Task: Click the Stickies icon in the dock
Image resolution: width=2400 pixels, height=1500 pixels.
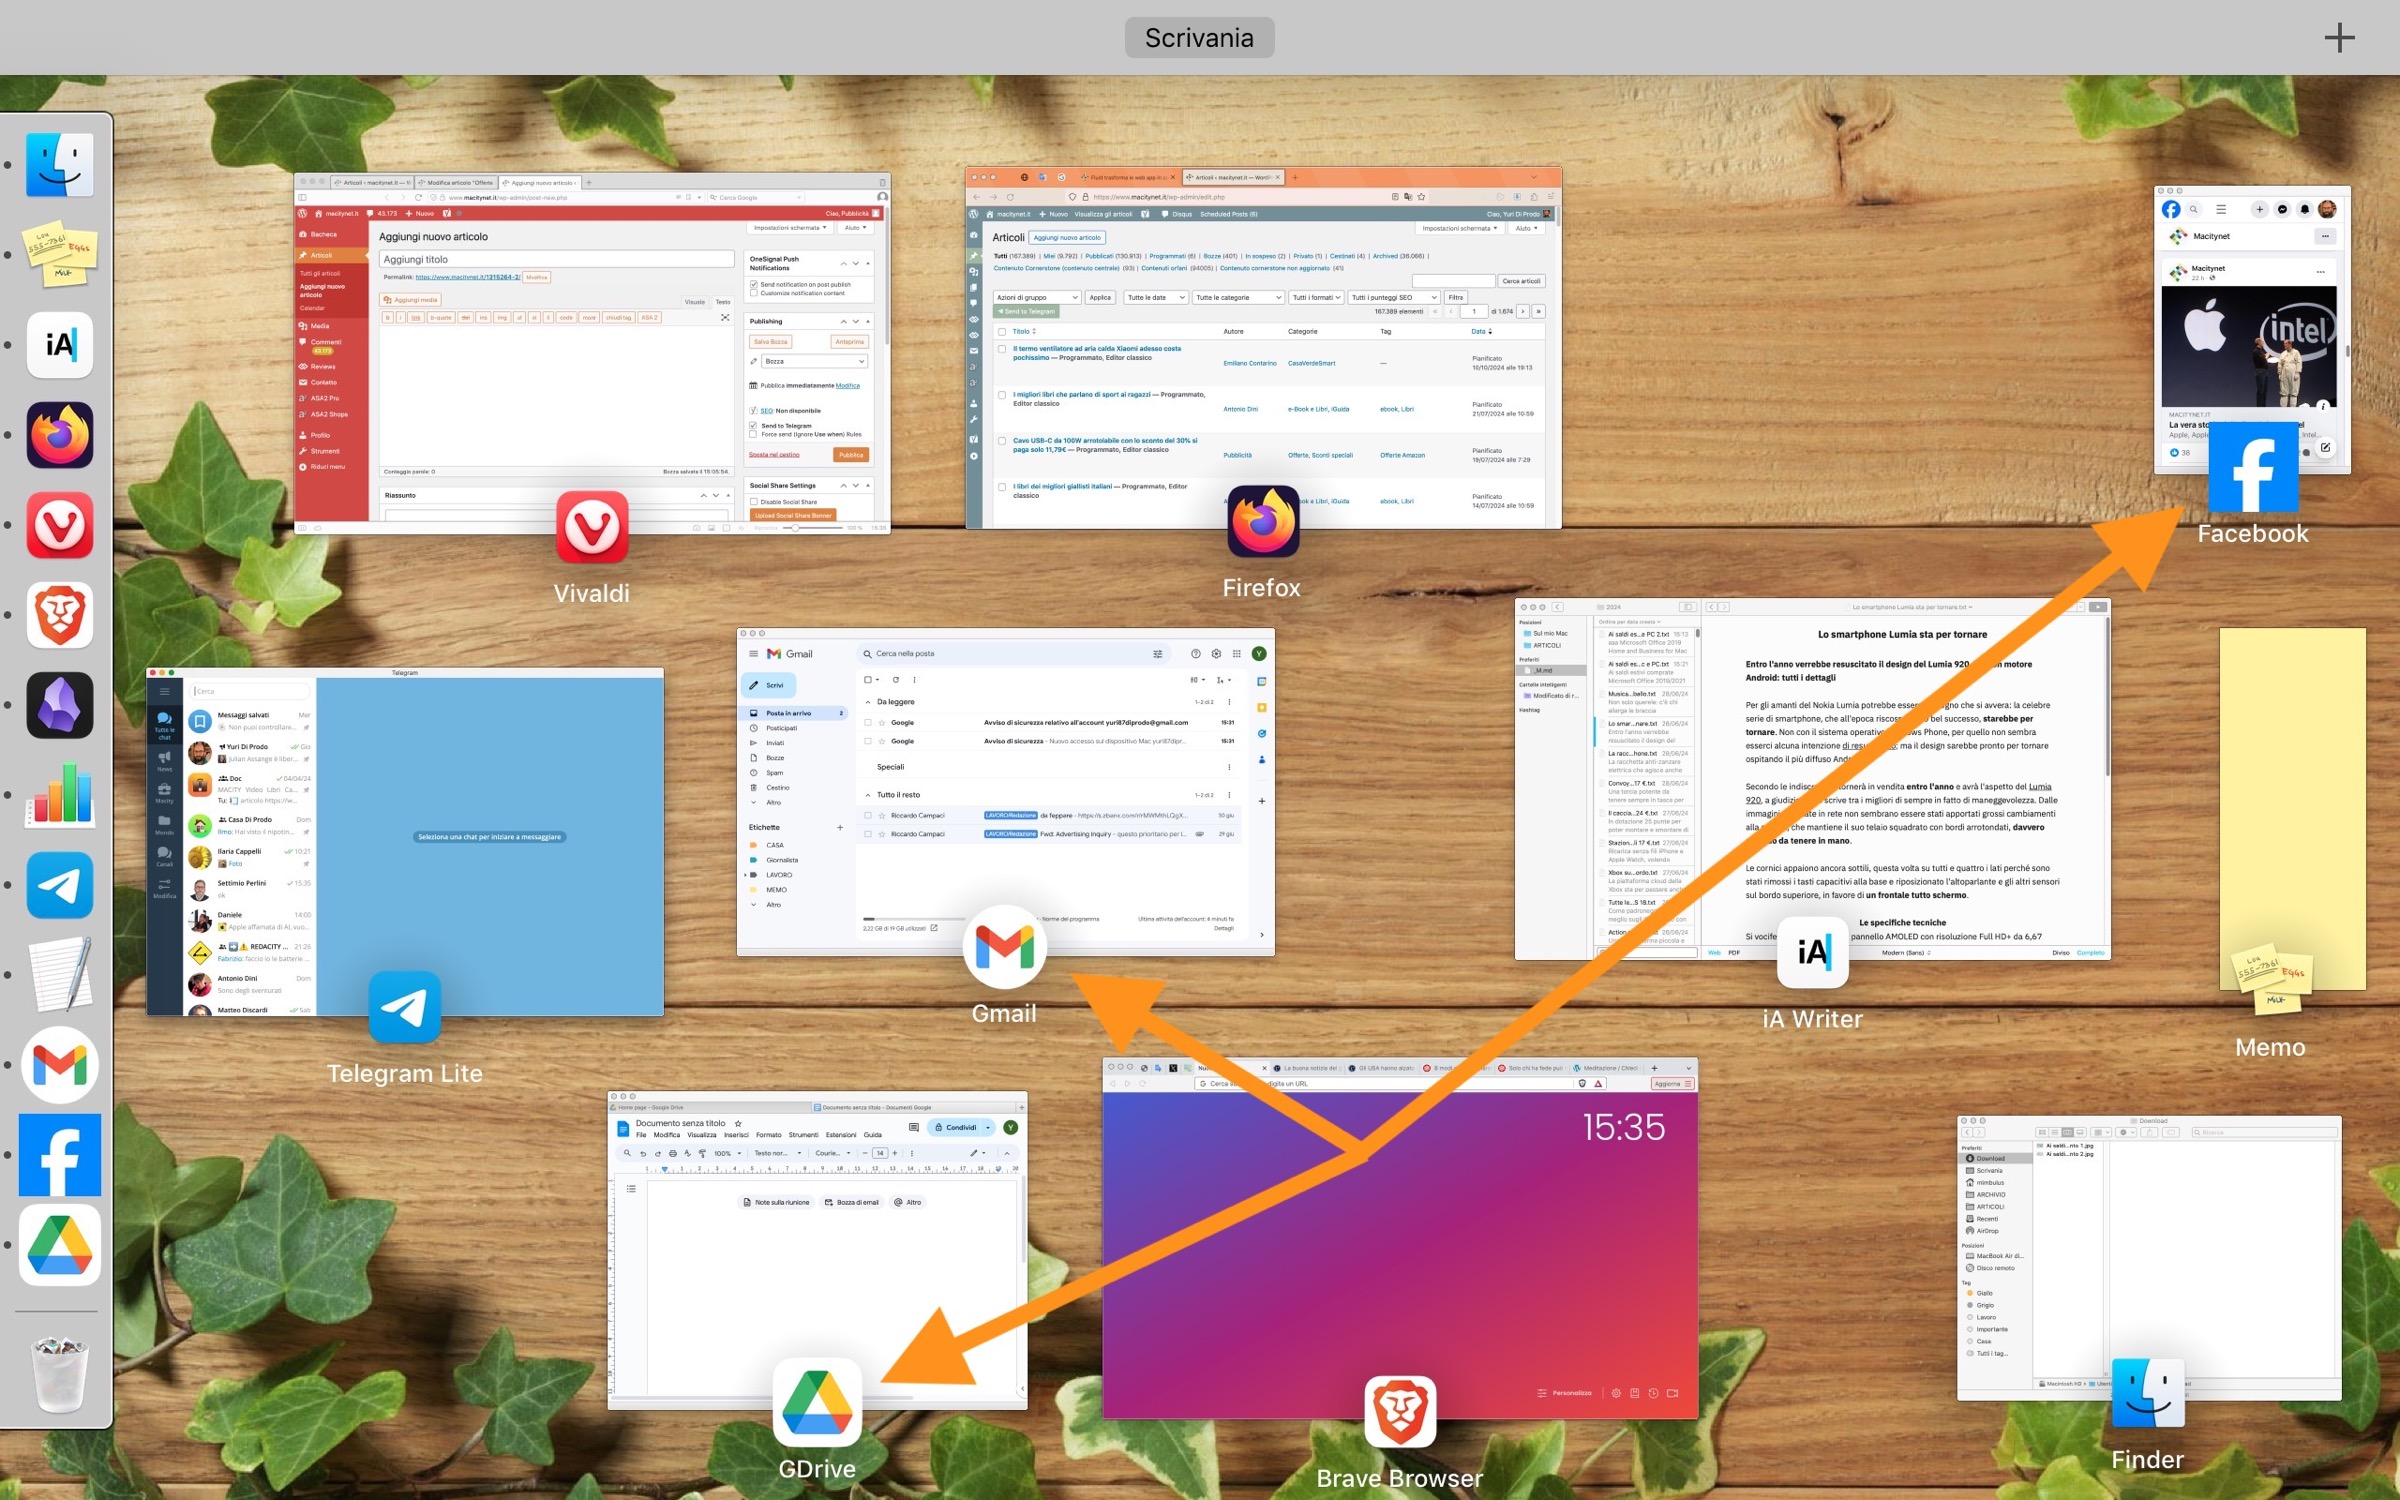Action: click(60, 255)
